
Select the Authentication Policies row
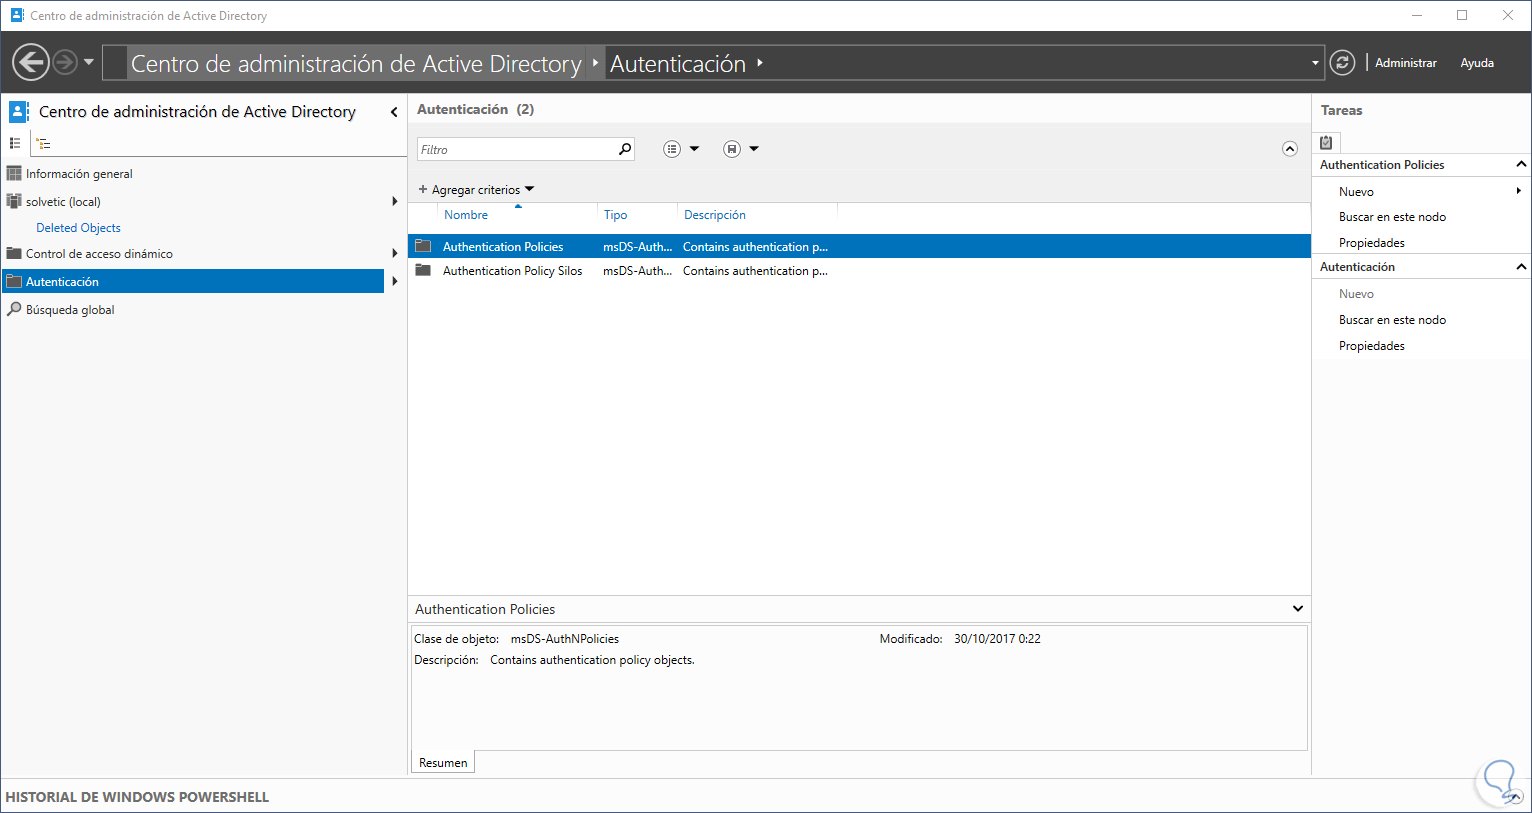tap(859, 246)
